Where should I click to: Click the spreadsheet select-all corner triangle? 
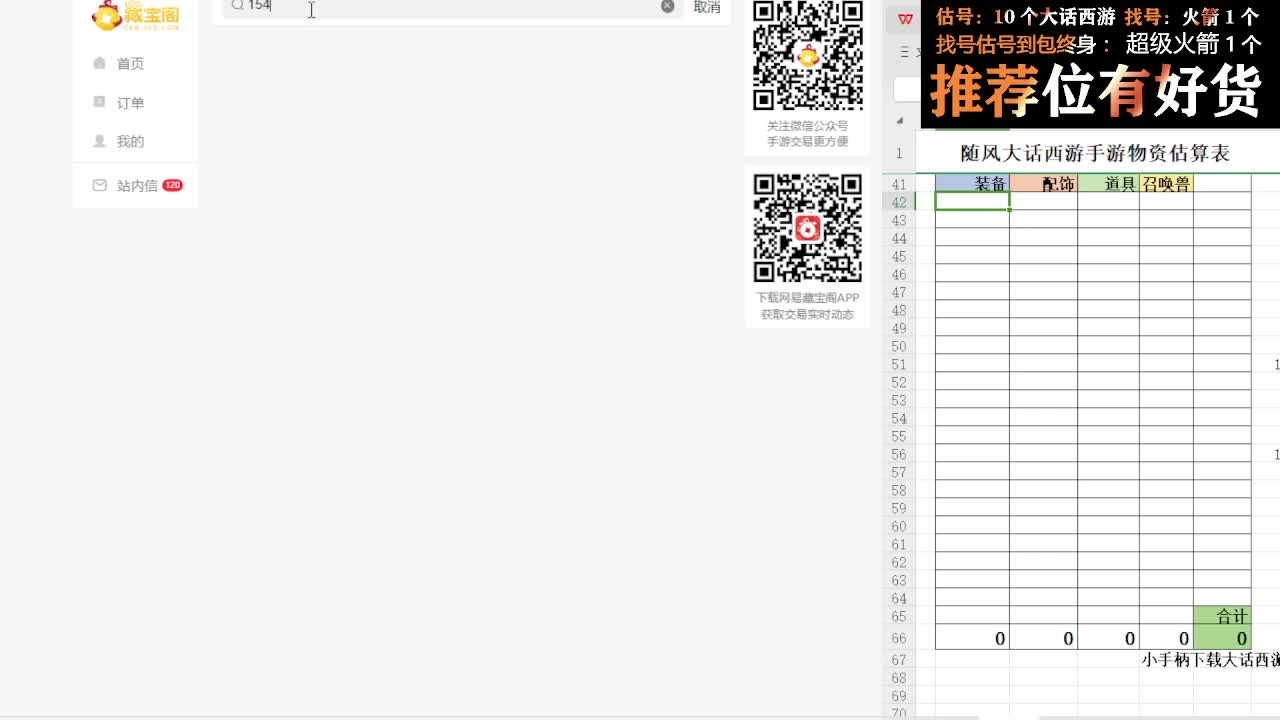[899, 121]
